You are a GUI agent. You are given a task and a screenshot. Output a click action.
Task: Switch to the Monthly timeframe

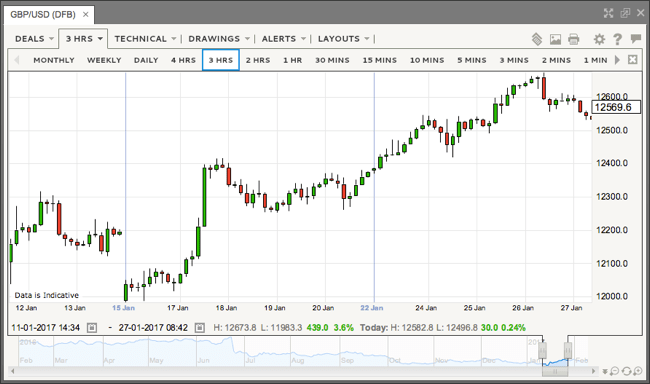54,60
